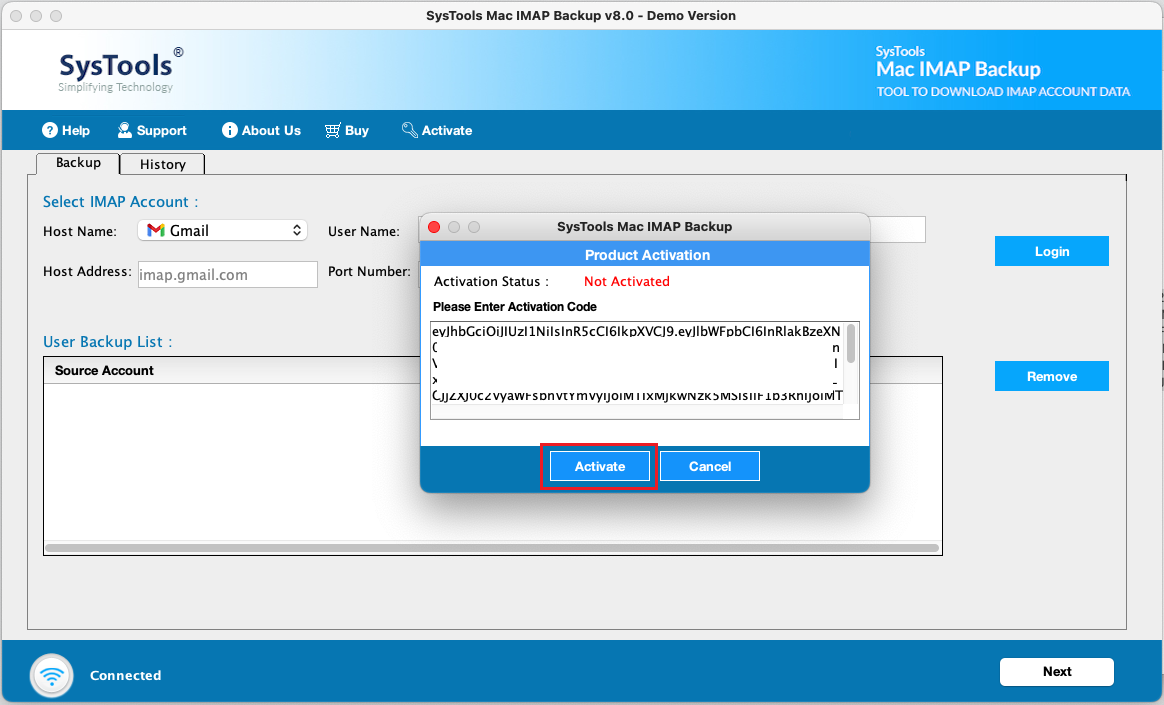Open the About Us menu label

(x=271, y=131)
